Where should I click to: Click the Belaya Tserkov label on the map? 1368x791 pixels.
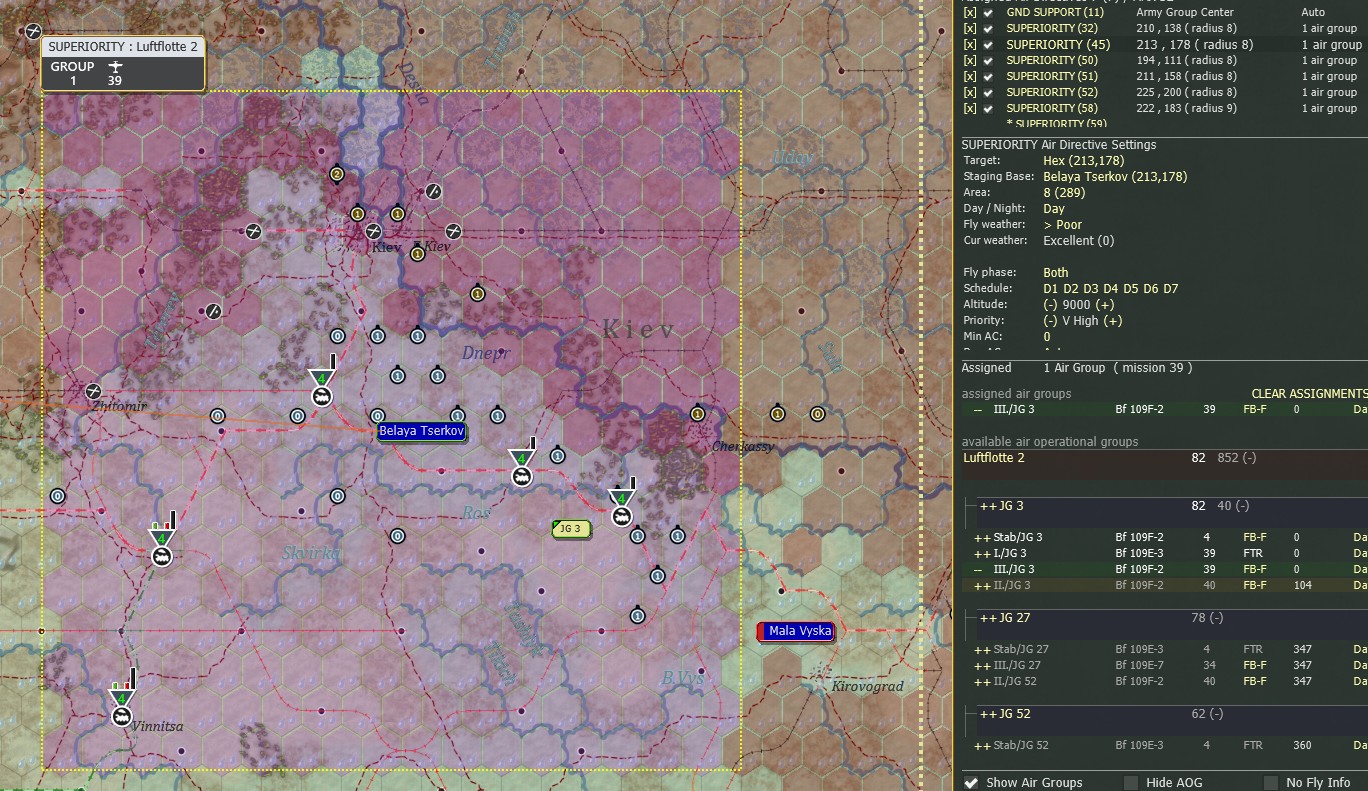coord(422,431)
